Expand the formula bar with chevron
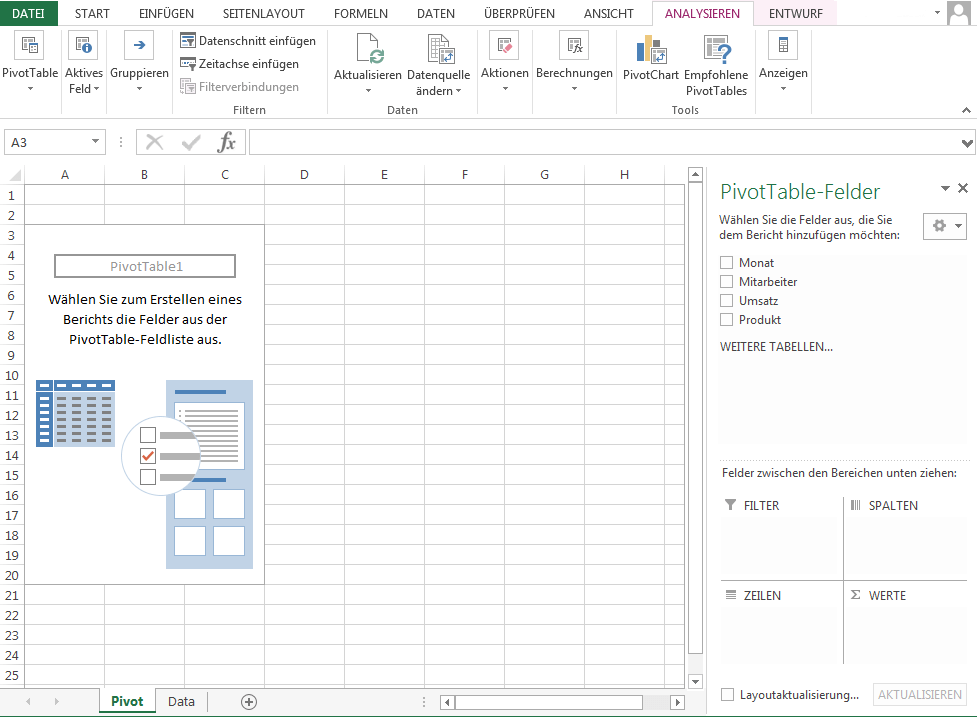Screen dimensions: 977x717 966,143
